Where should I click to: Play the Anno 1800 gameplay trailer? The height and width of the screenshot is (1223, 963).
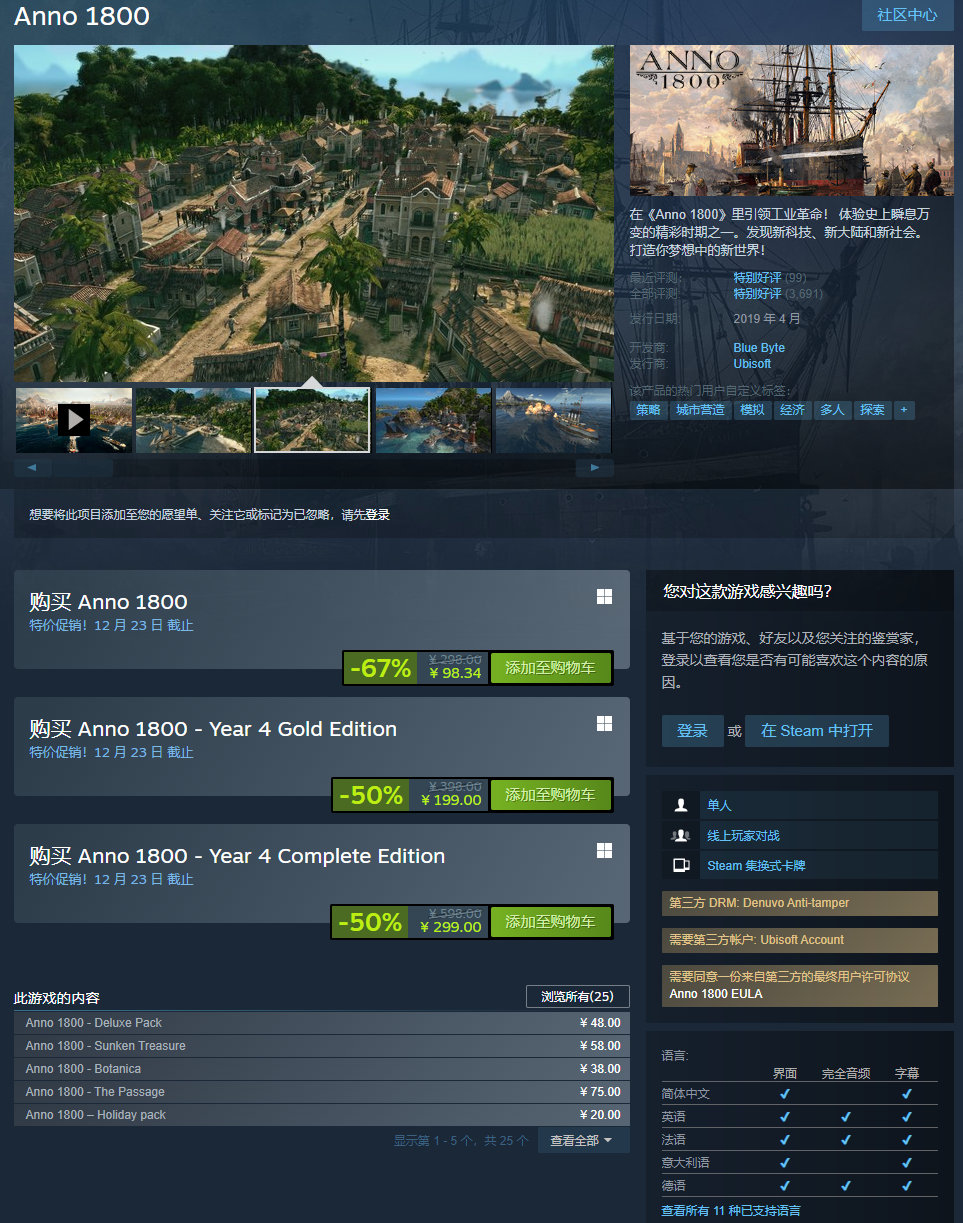pyautogui.click(x=73, y=419)
